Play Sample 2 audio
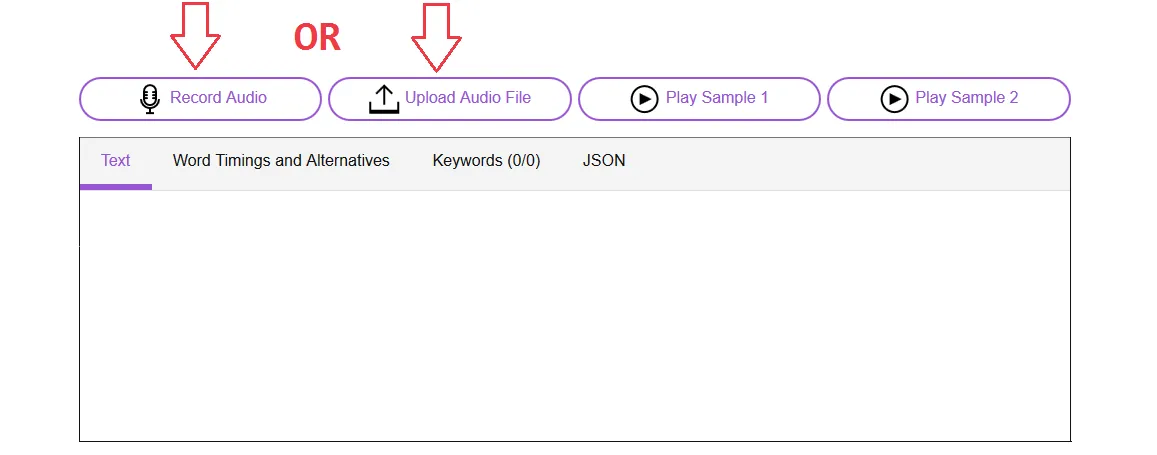Image resolution: width=1157 pixels, height=455 pixels. point(948,99)
